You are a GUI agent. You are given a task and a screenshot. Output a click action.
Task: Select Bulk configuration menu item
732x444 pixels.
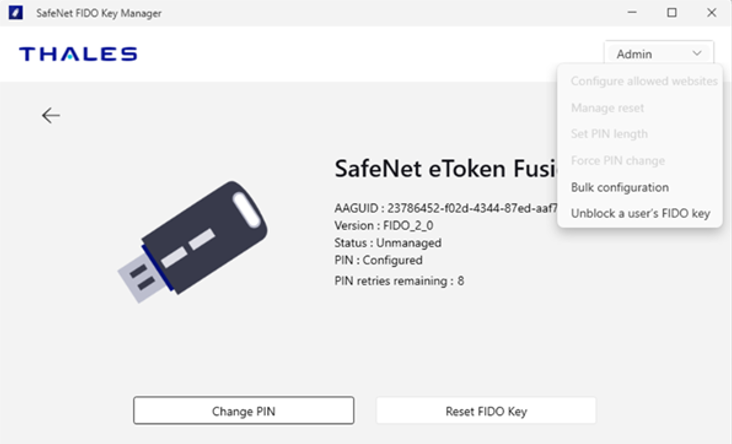[x=619, y=187]
